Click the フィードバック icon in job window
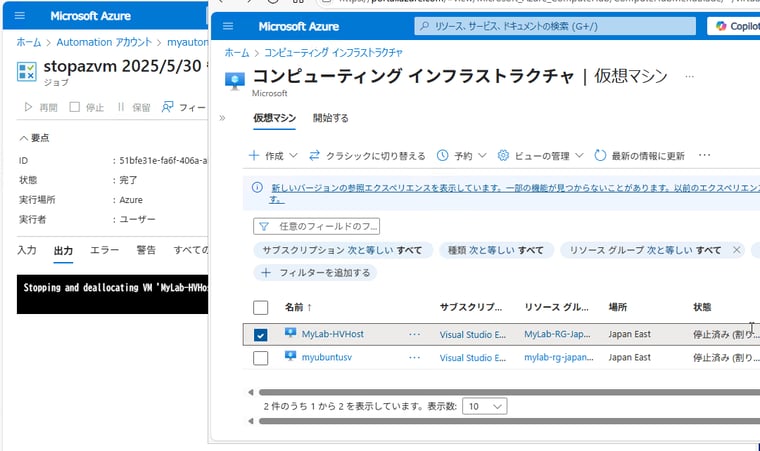The width and height of the screenshot is (760, 451). [167, 107]
